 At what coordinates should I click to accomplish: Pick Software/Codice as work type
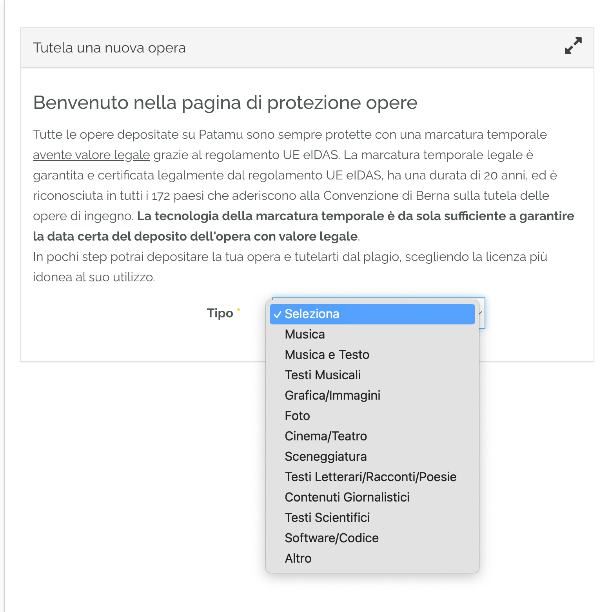point(331,538)
